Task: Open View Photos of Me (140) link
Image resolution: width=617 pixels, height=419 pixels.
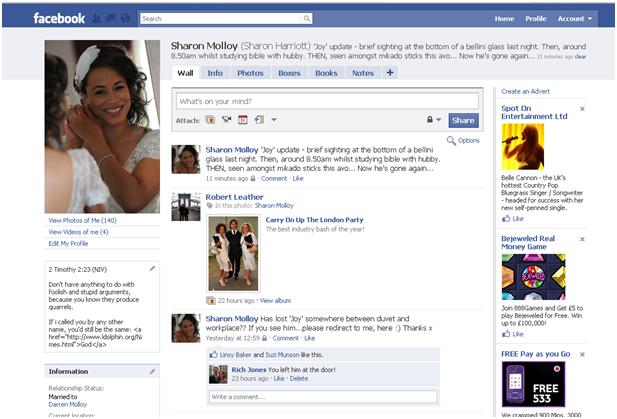Action: pos(82,220)
